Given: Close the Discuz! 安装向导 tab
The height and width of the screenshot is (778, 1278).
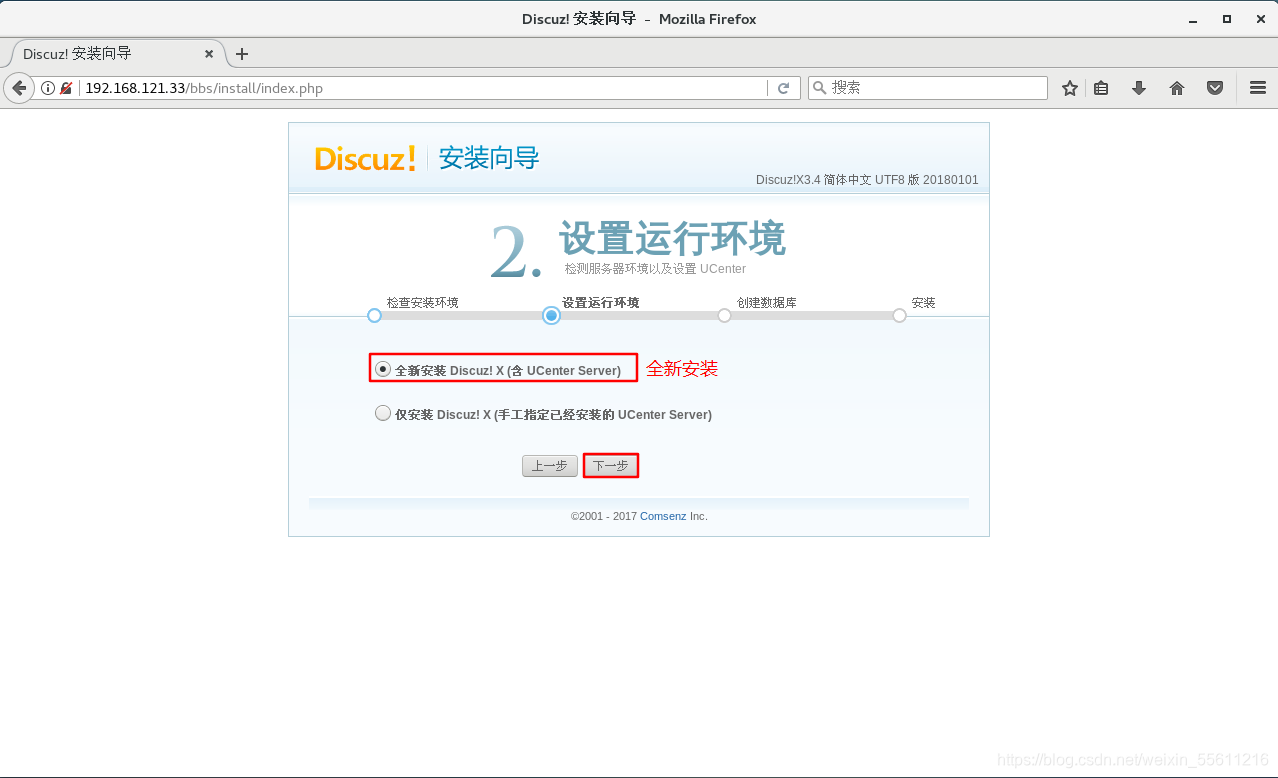Looking at the screenshot, I should [209, 54].
